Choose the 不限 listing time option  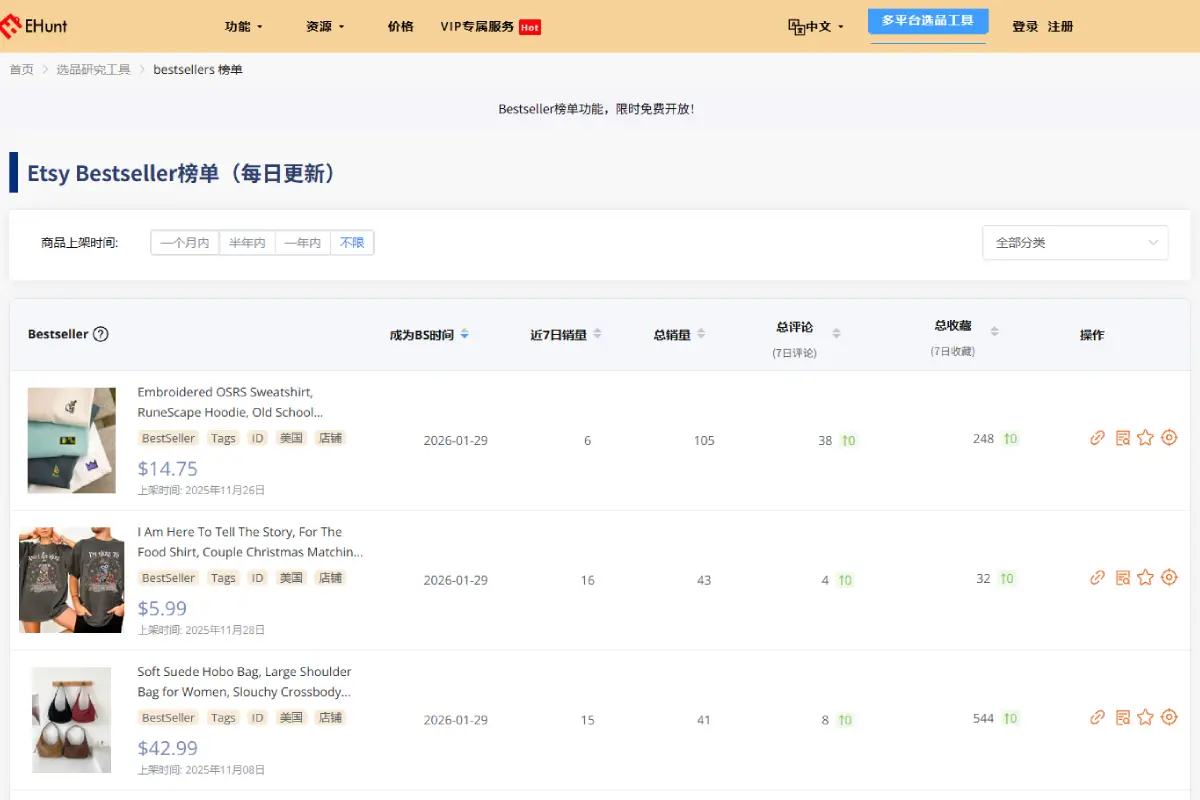pos(352,243)
